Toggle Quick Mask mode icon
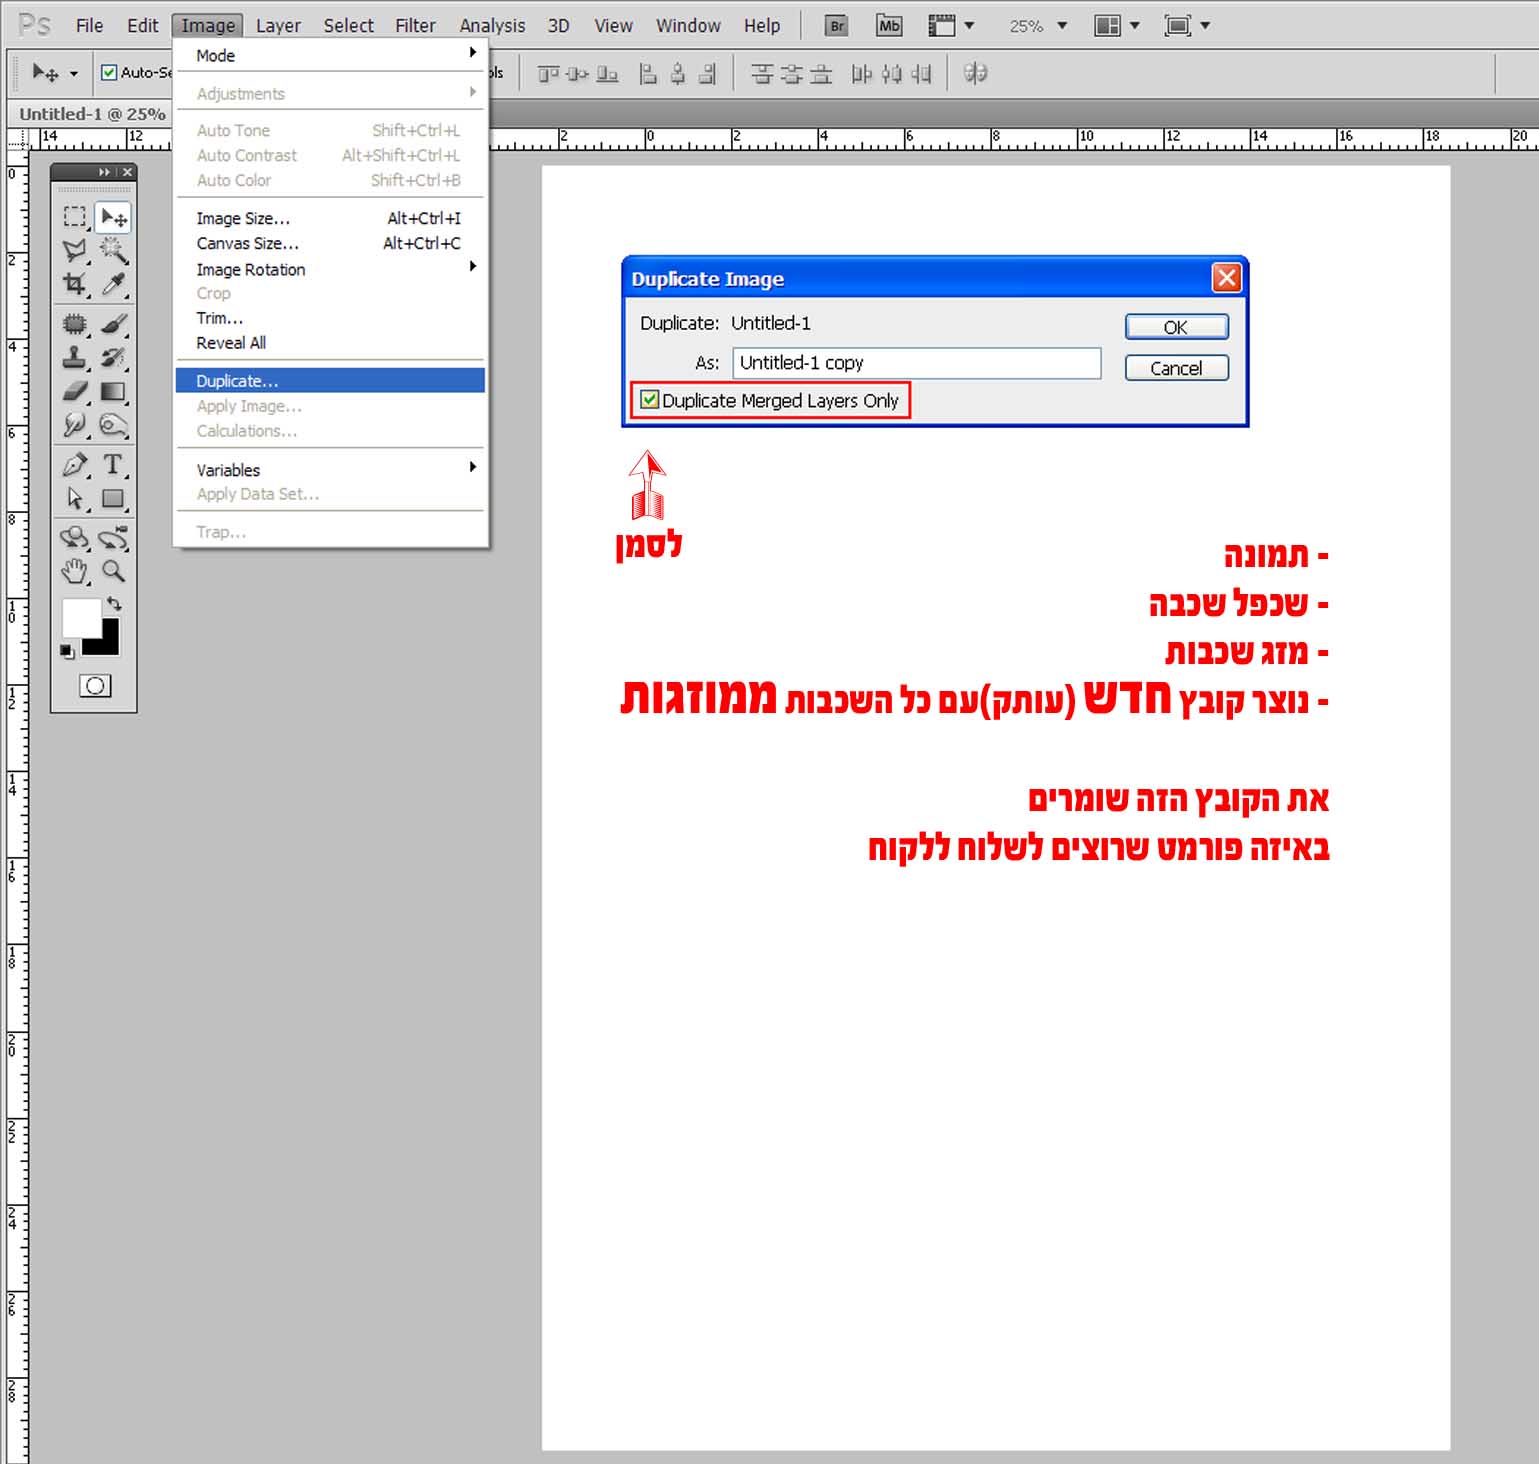 tap(95, 685)
